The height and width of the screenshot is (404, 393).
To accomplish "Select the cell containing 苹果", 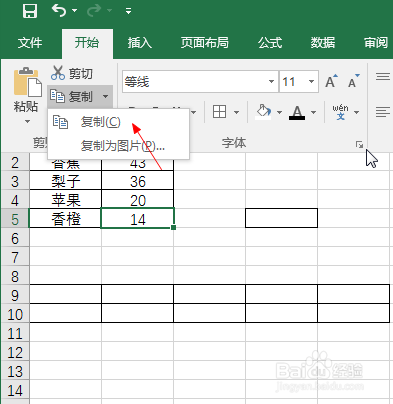I will [65, 200].
